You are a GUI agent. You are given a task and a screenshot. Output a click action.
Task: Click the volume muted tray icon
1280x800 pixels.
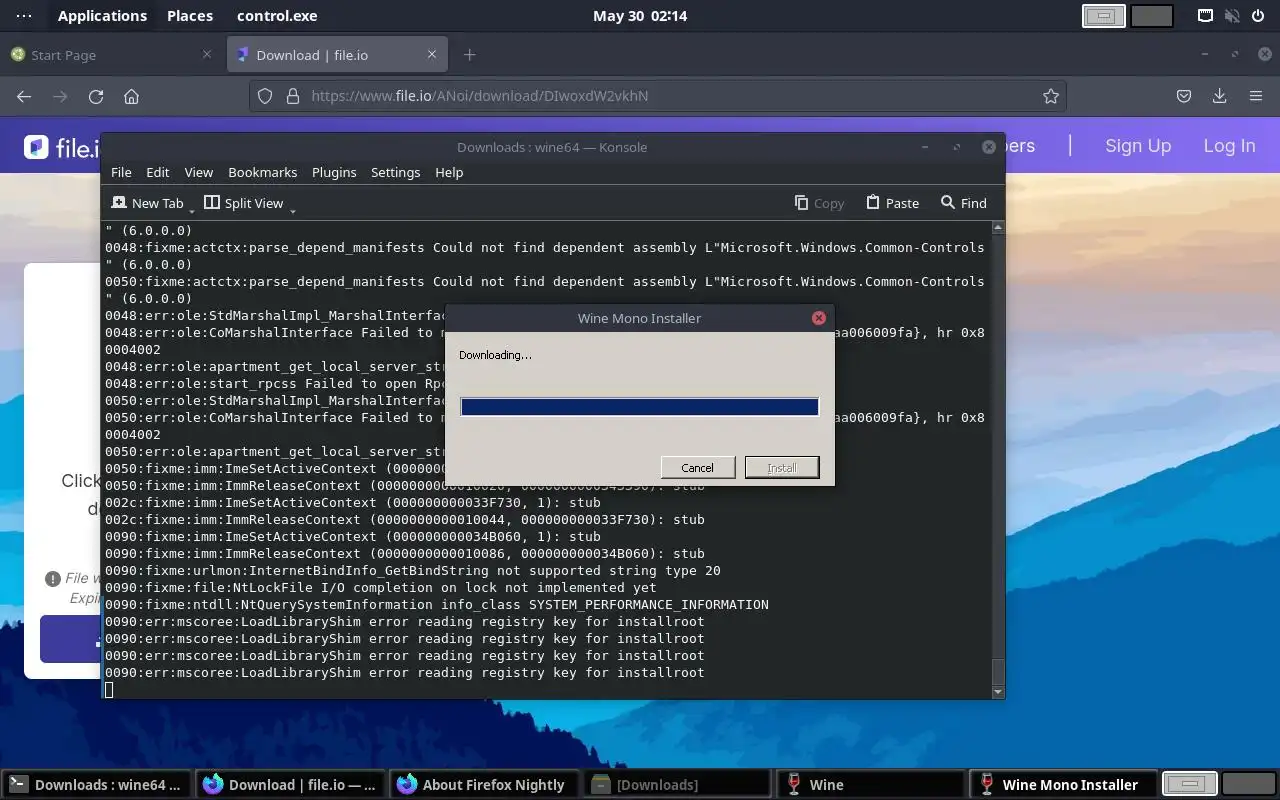click(x=1232, y=16)
